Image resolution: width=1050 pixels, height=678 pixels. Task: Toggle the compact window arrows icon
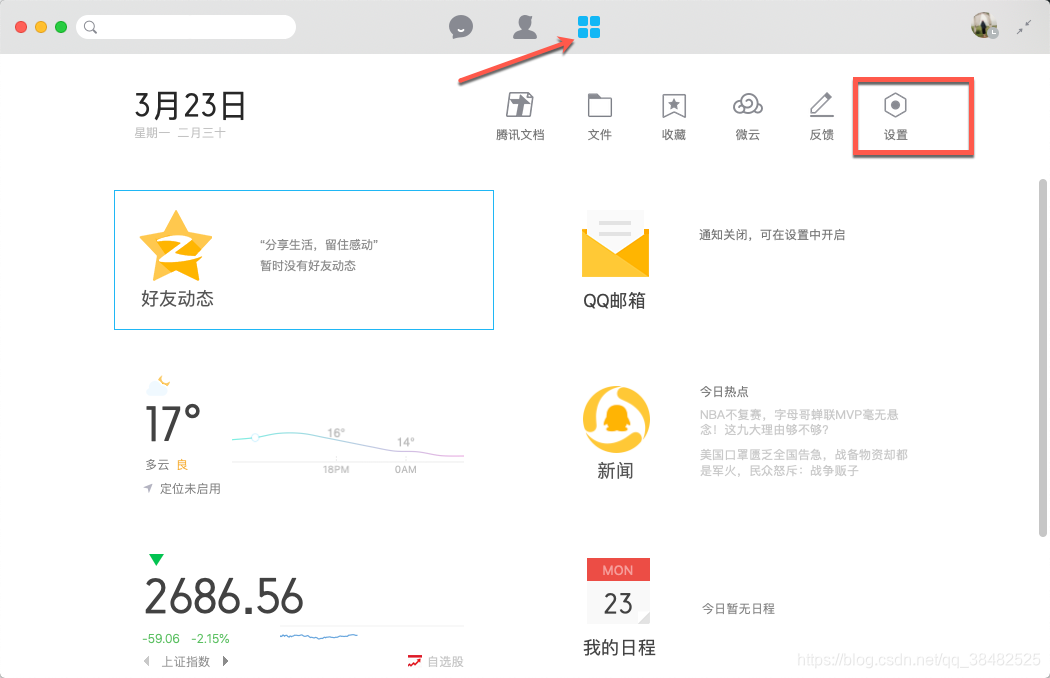pyautogui.click(x=1024, y=27)
